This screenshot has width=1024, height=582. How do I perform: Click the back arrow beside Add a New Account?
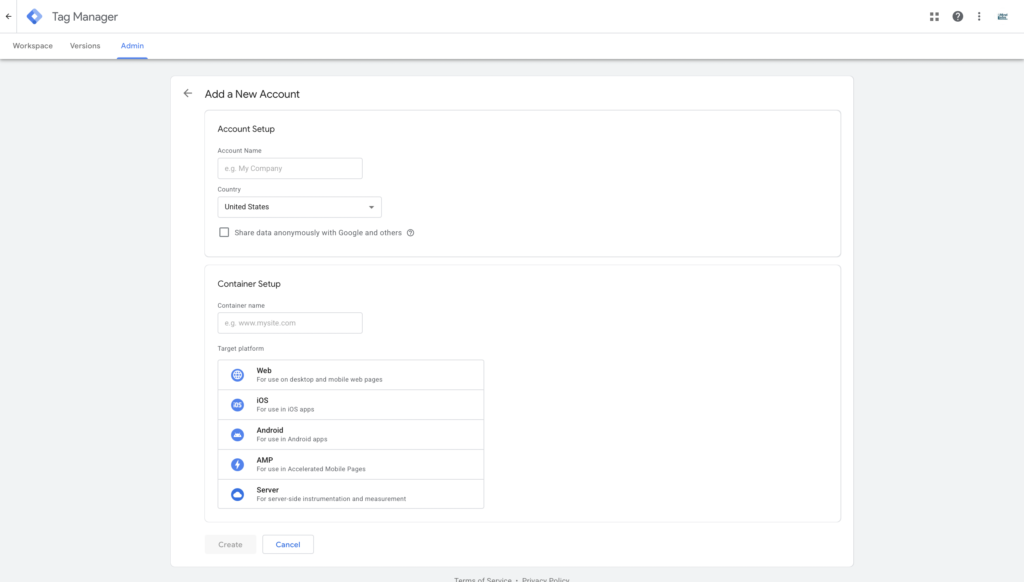[x=187, y=93]
